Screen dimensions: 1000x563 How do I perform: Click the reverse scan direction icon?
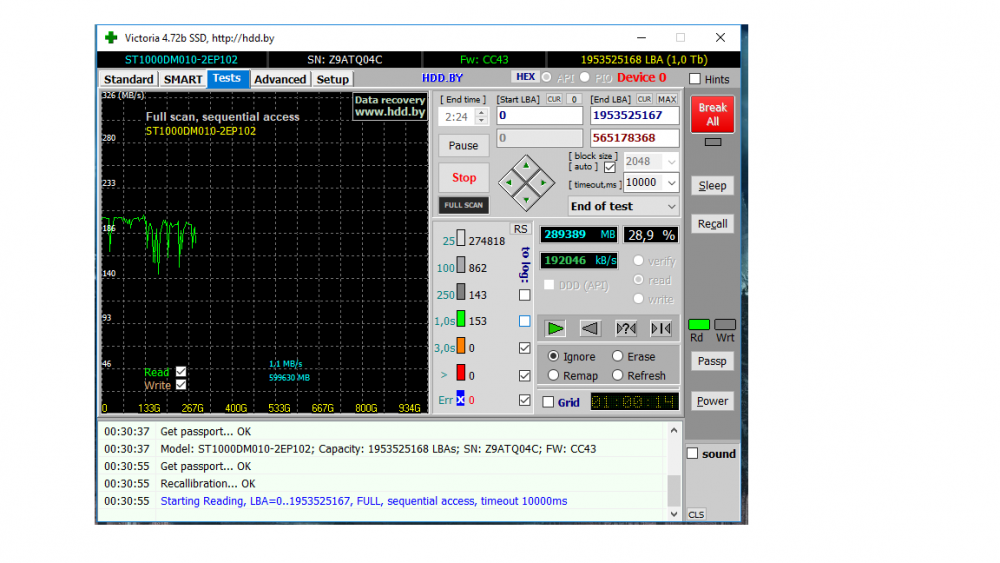pyautogui.click(x=591, y=328)
